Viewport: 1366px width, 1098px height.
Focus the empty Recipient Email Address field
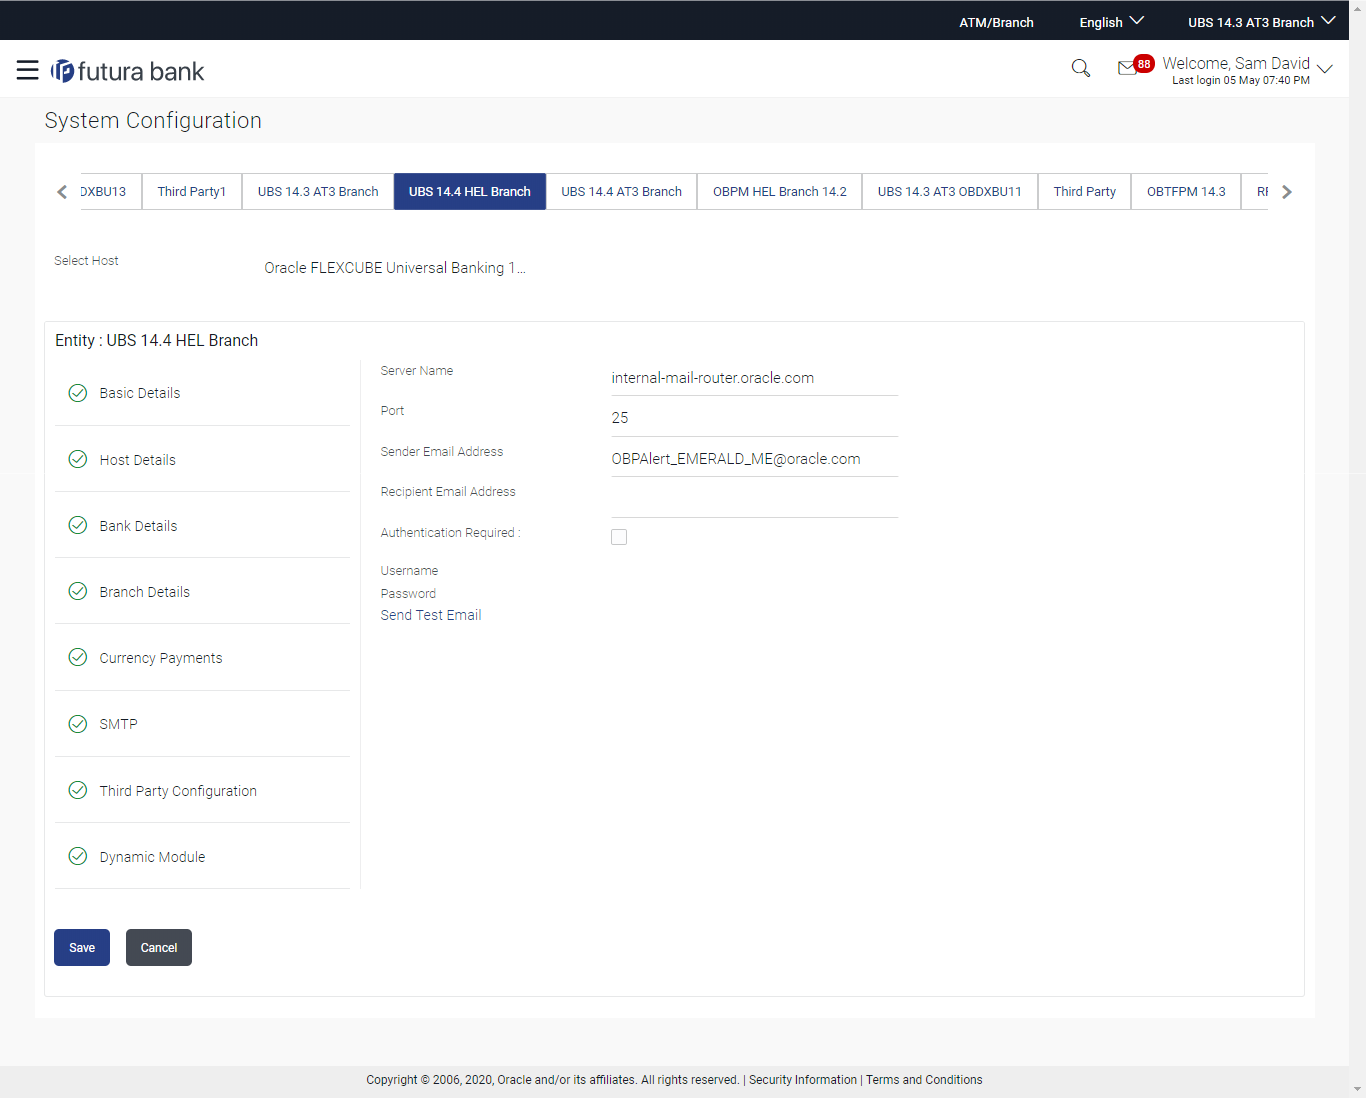click(754, 500)
